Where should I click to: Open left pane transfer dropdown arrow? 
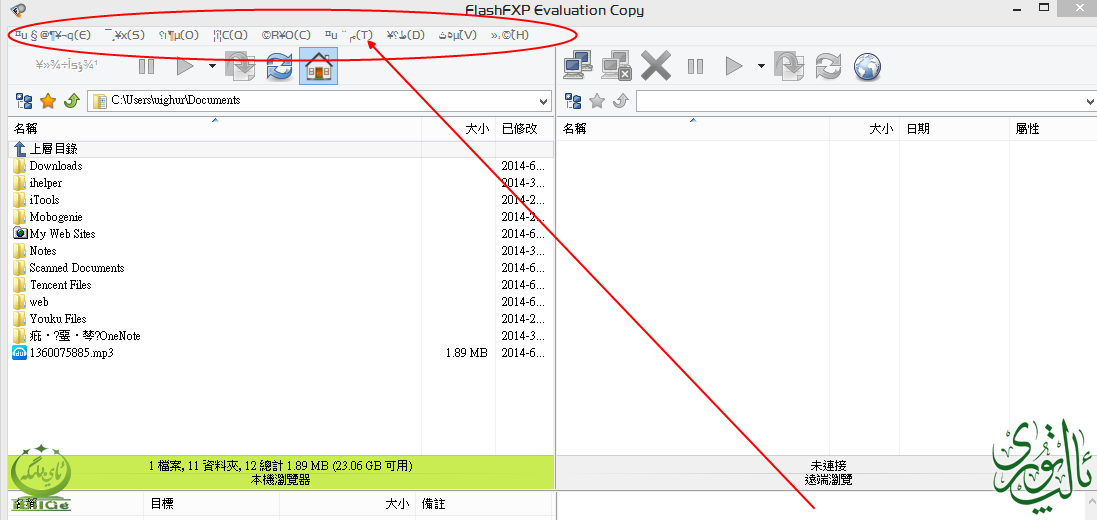pos(212,66)
